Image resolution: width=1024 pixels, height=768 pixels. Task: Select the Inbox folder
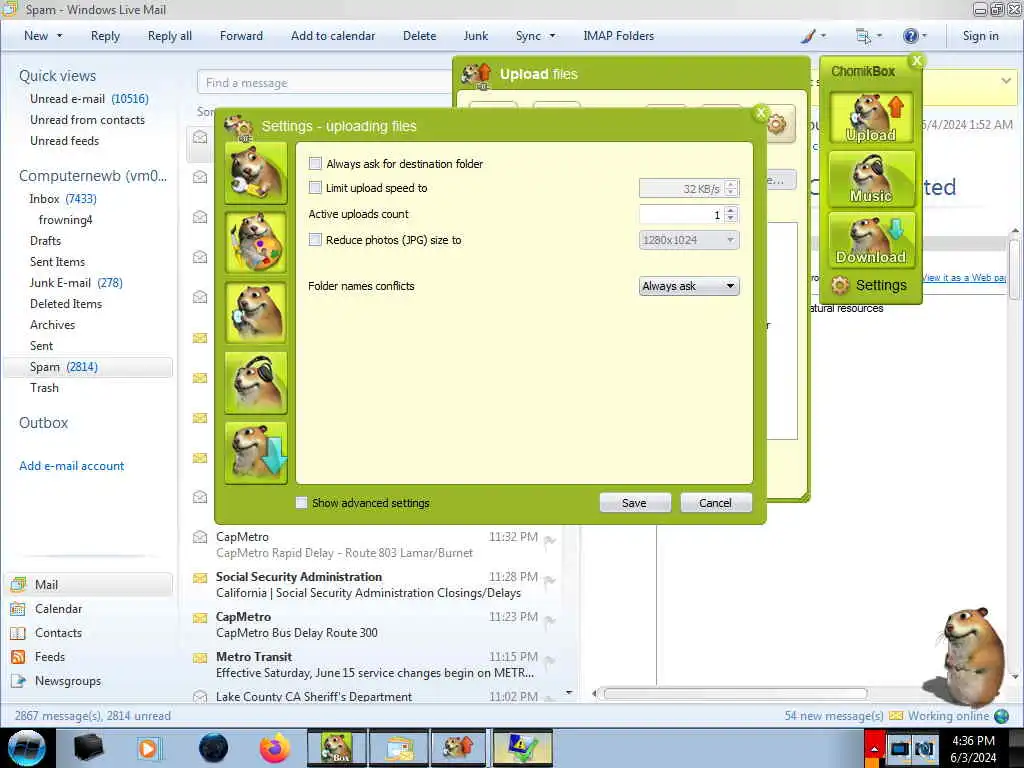pyautogui.click(x=63, y=199)
